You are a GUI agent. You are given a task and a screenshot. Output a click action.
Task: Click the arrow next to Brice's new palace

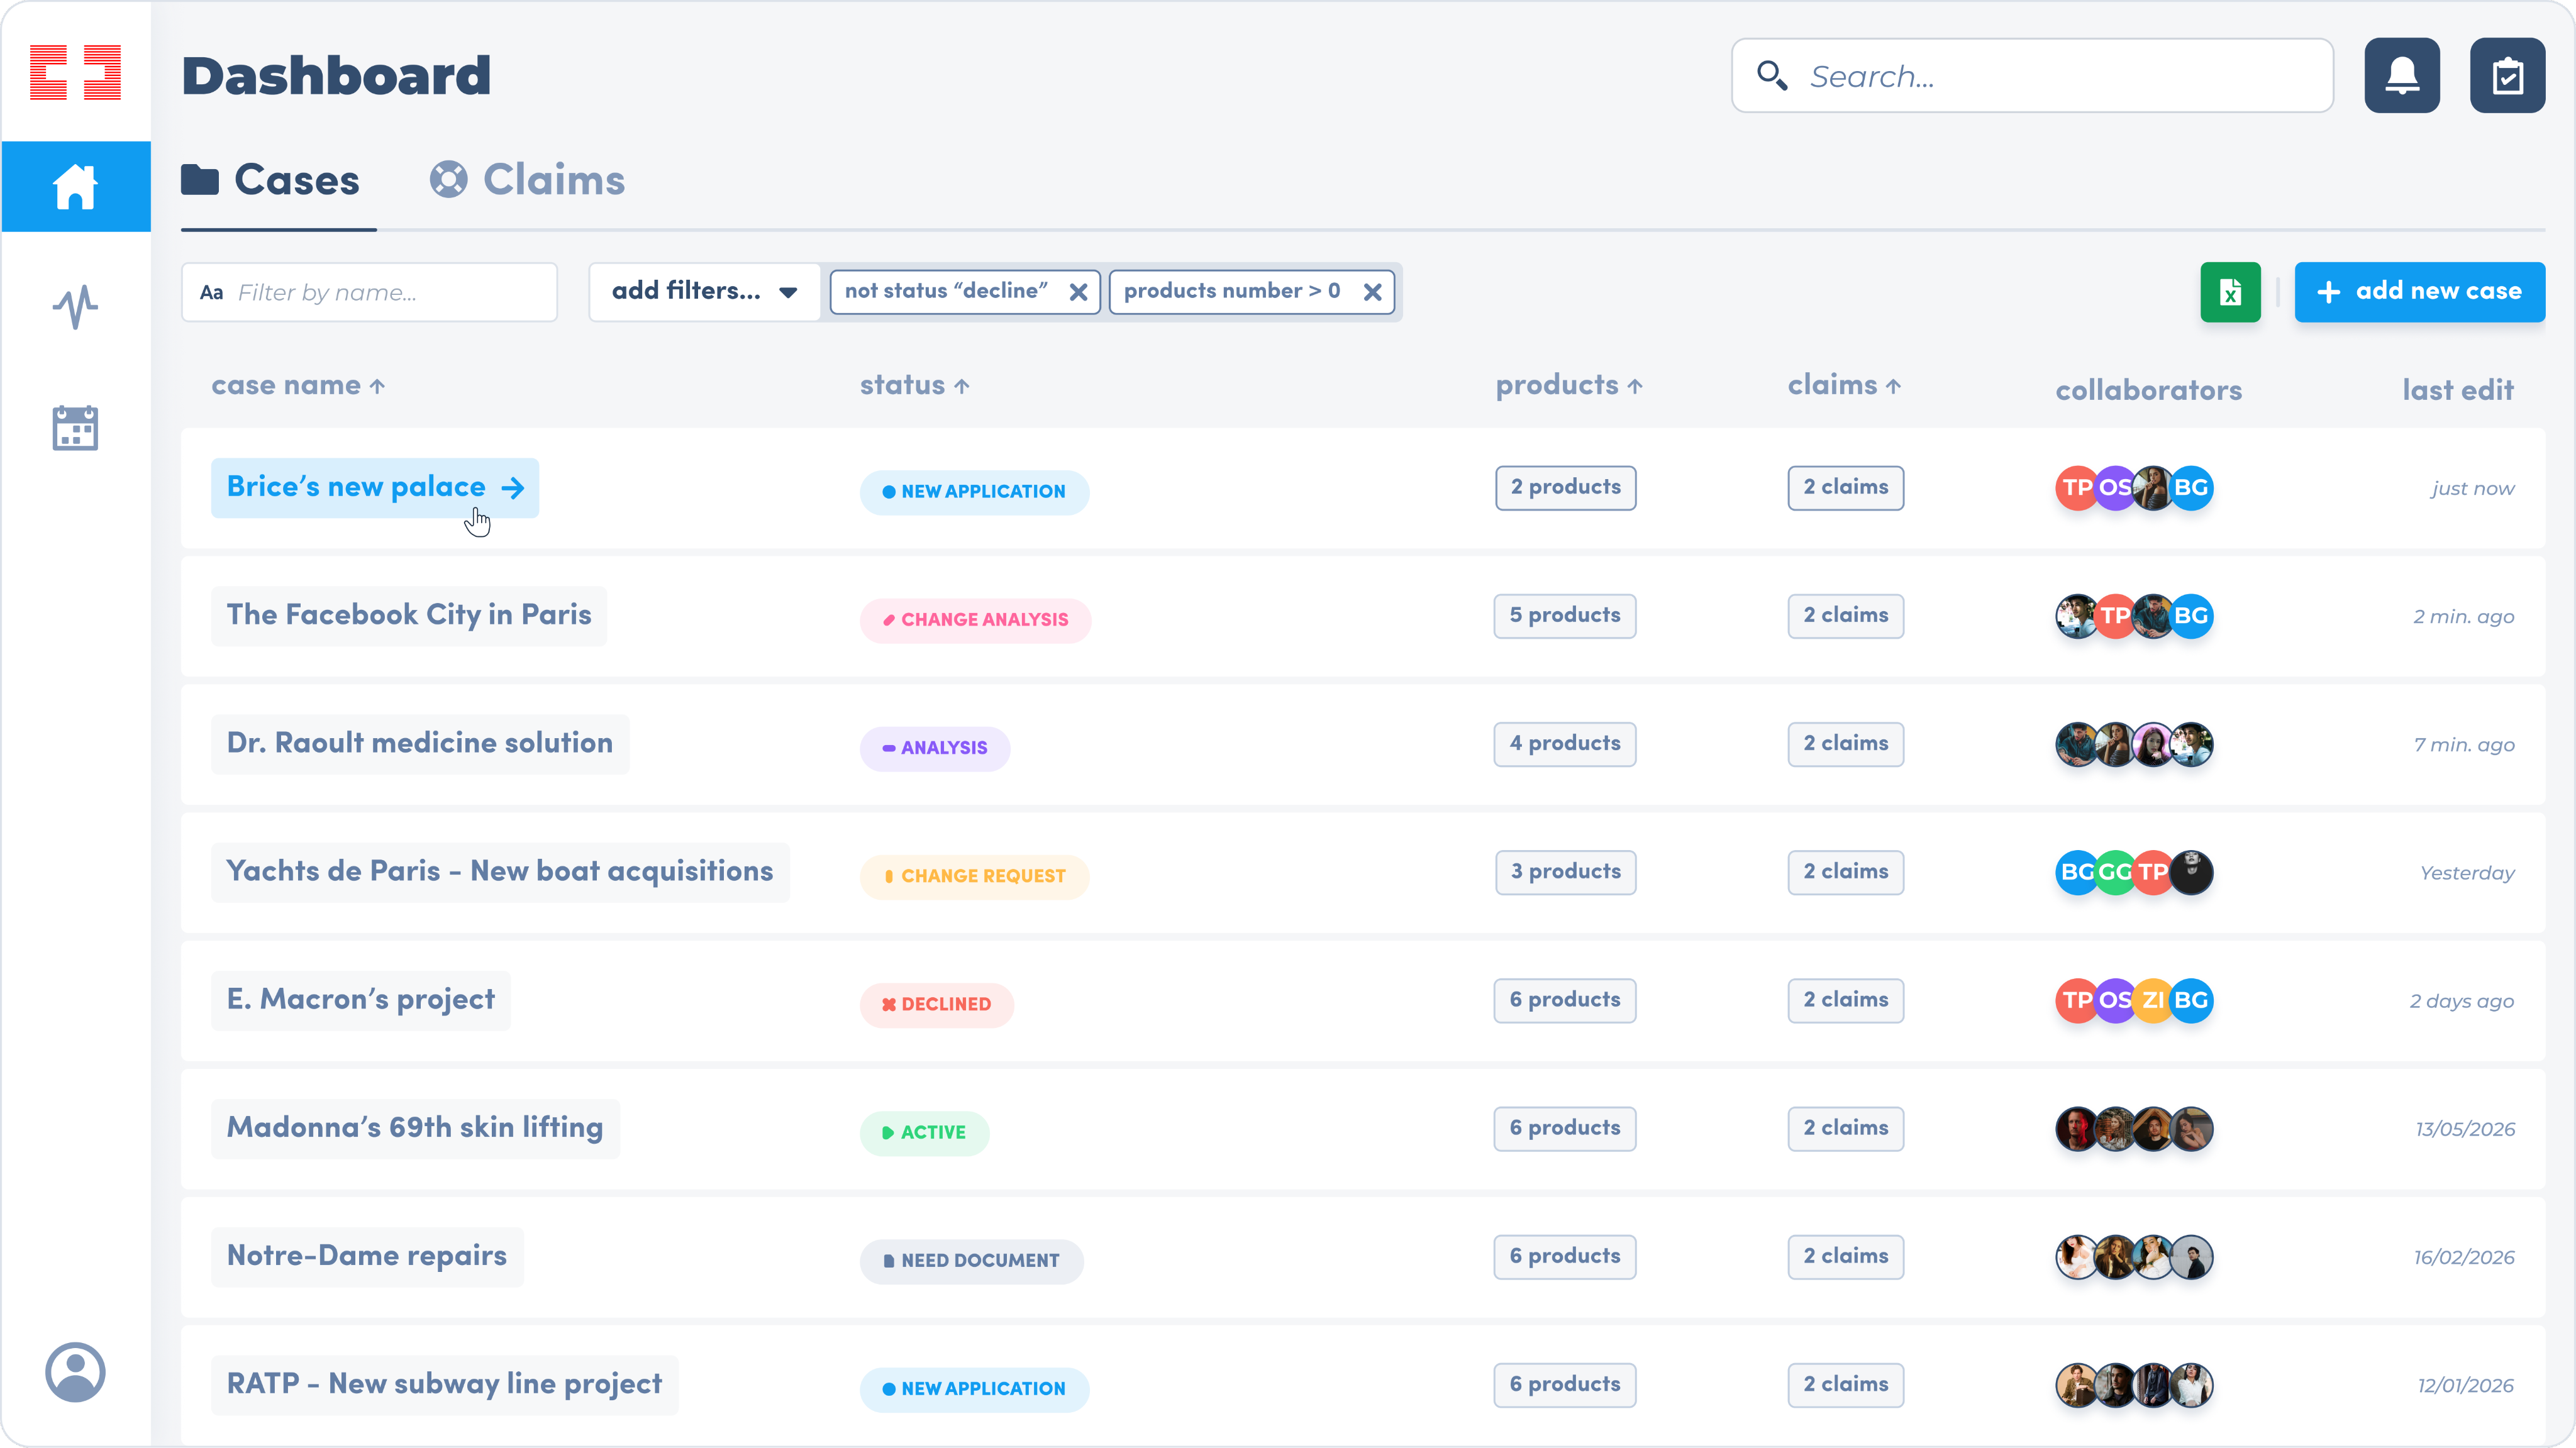512,488
